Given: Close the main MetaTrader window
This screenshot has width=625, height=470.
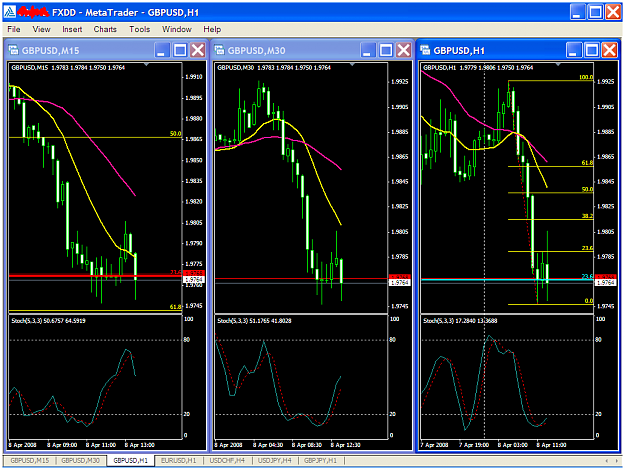Looking at the screenshot, I should coord(613,12).
